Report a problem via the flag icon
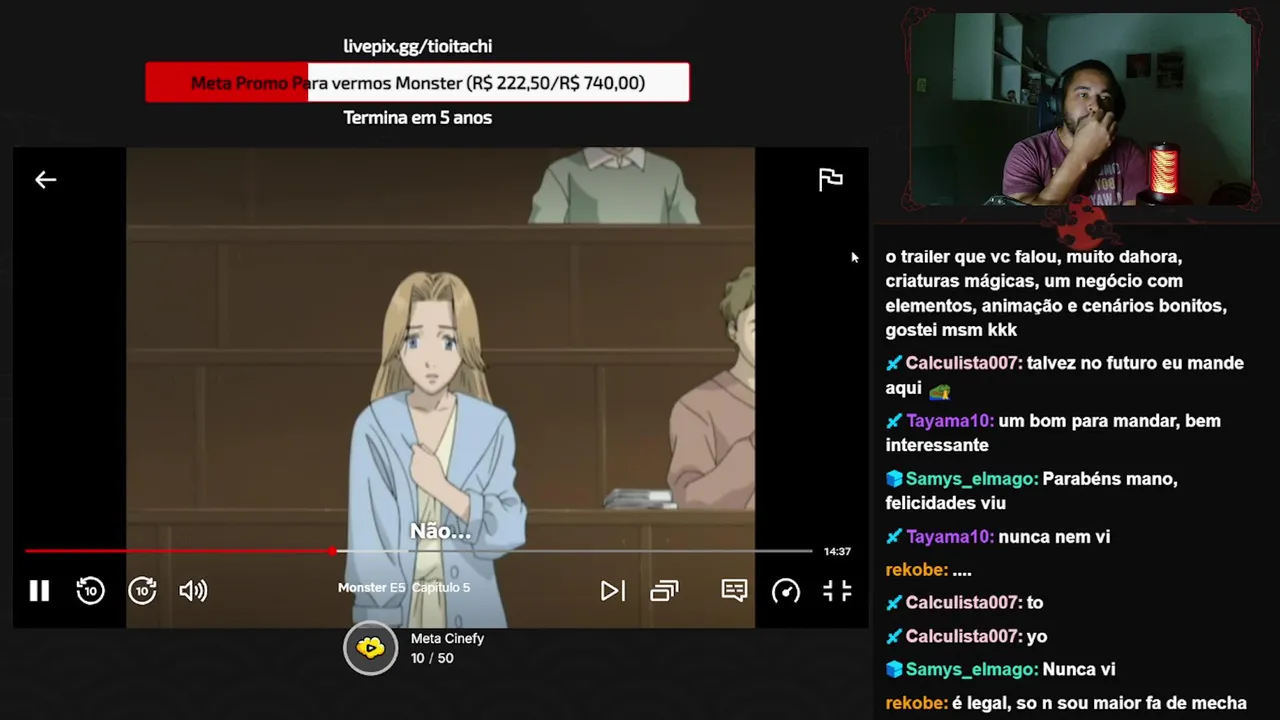This screenshot has height=720, width=1280. point(830,180)
